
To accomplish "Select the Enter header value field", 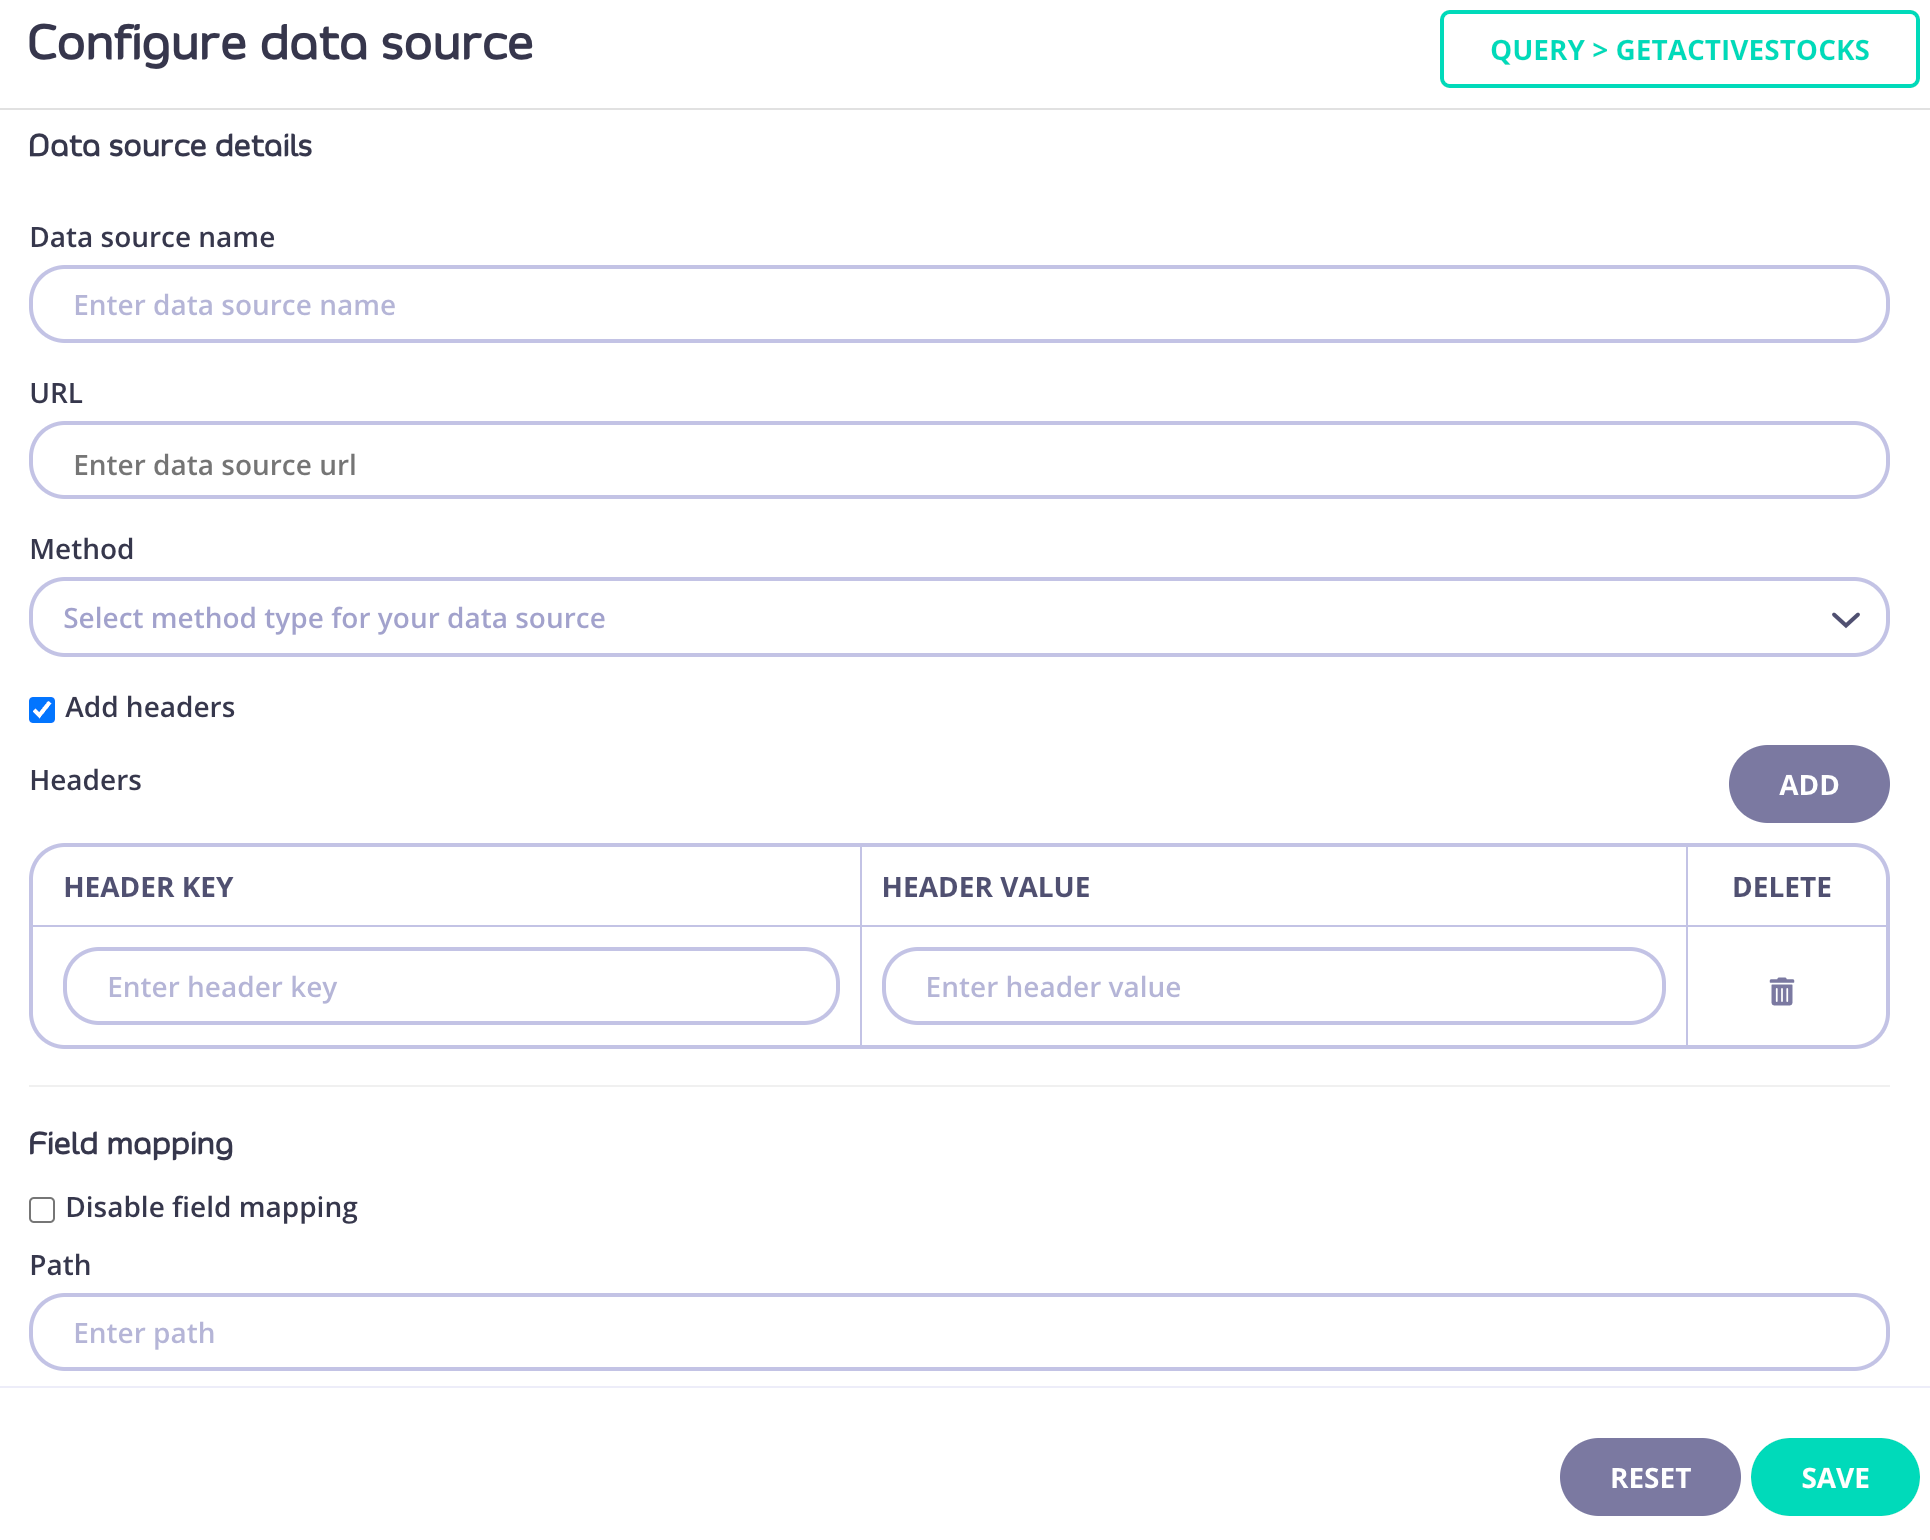I will pyautogui.click(x=1272, y=986).
